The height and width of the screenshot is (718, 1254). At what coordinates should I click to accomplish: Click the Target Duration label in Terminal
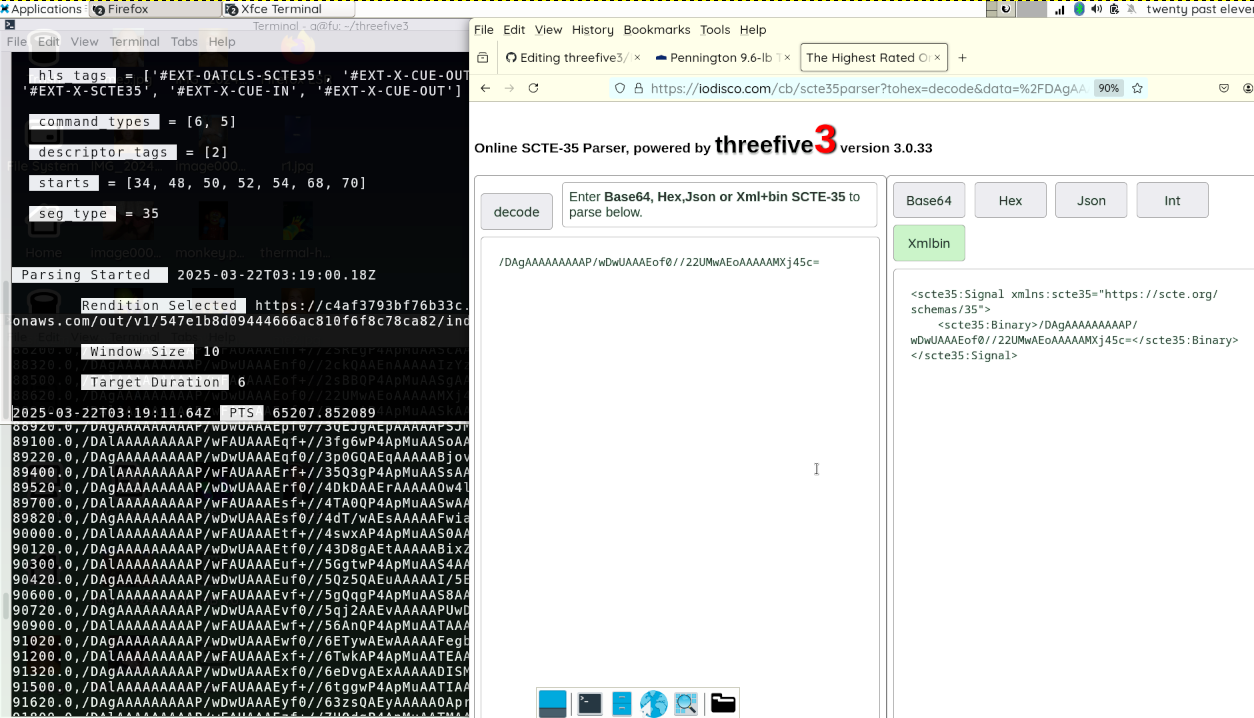tap(155, 382)
